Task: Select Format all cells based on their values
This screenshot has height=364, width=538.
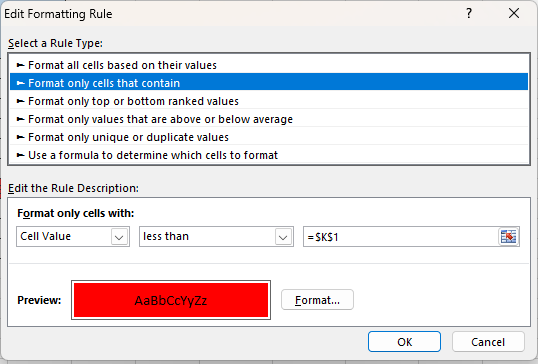Action: coord(269,65)
